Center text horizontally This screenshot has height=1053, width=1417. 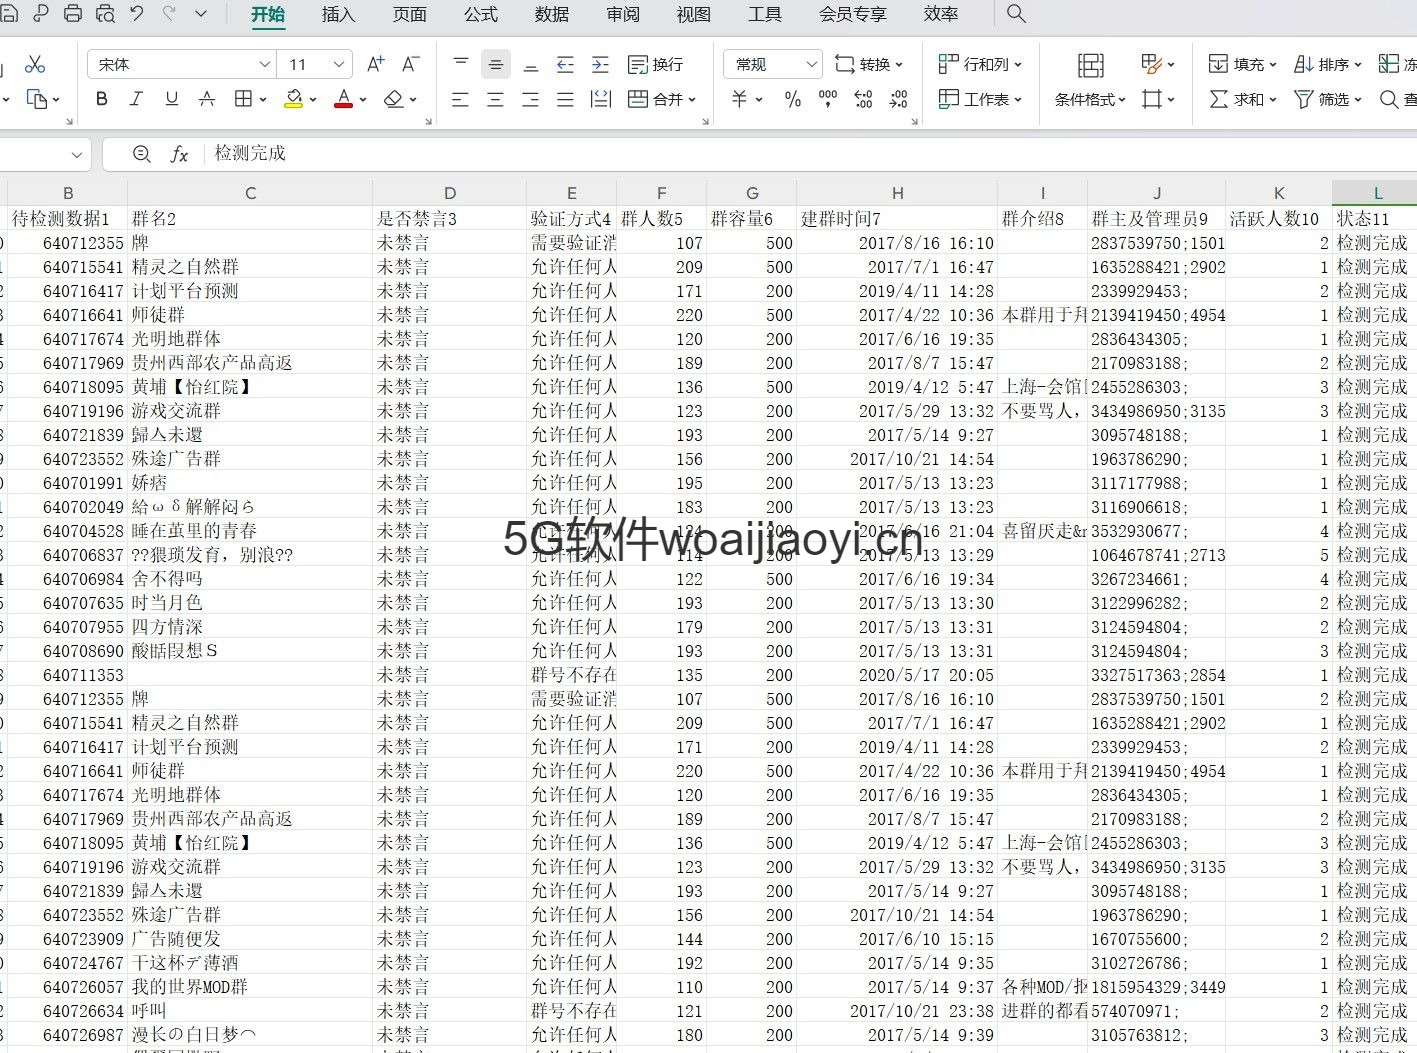point(495,99)
